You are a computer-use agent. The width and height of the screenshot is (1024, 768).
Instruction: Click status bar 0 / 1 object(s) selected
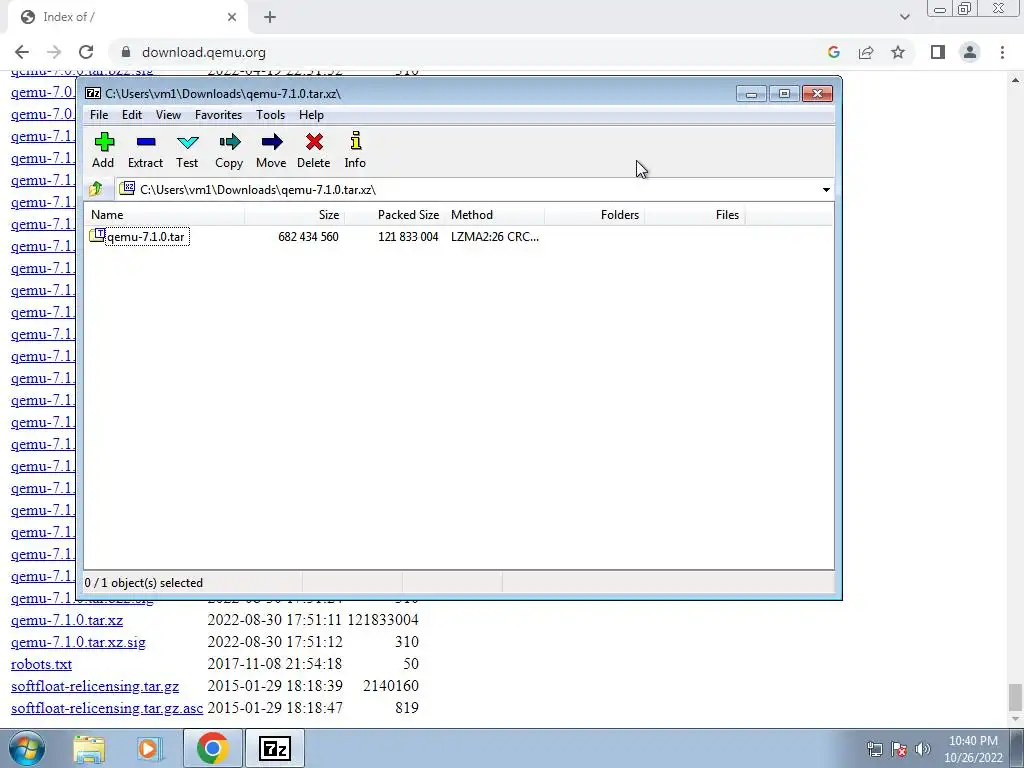click(x=144, y=583)
